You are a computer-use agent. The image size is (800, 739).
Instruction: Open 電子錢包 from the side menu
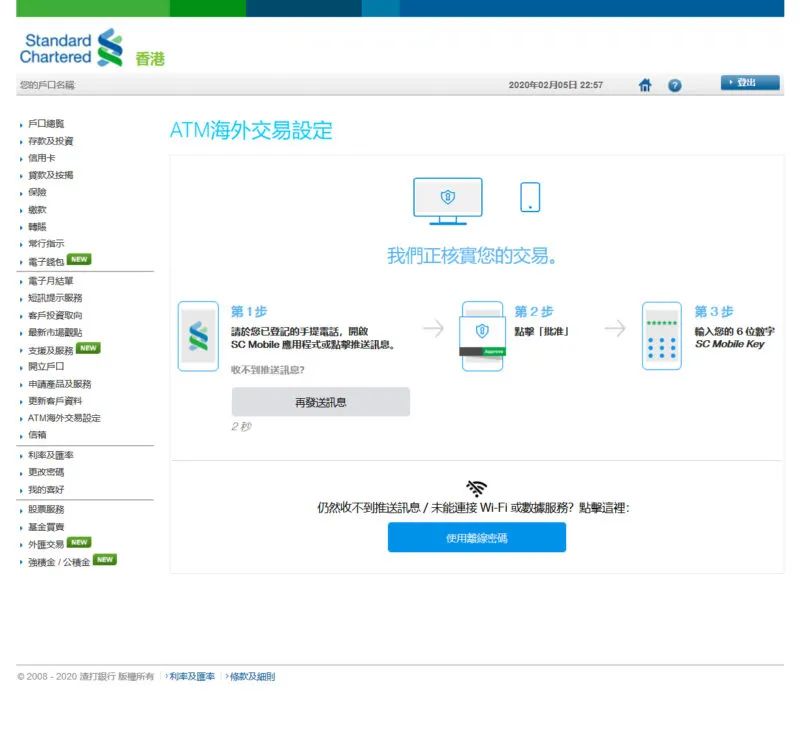coord(46,262)
